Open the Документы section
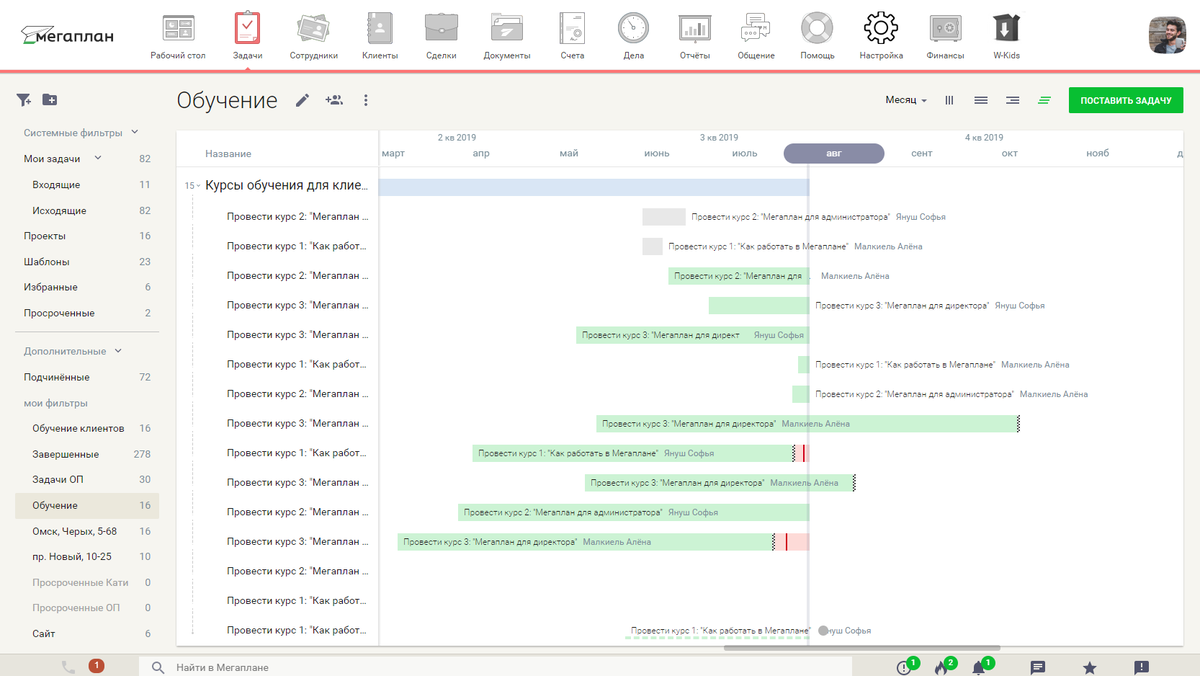 (x=507, y=37)
